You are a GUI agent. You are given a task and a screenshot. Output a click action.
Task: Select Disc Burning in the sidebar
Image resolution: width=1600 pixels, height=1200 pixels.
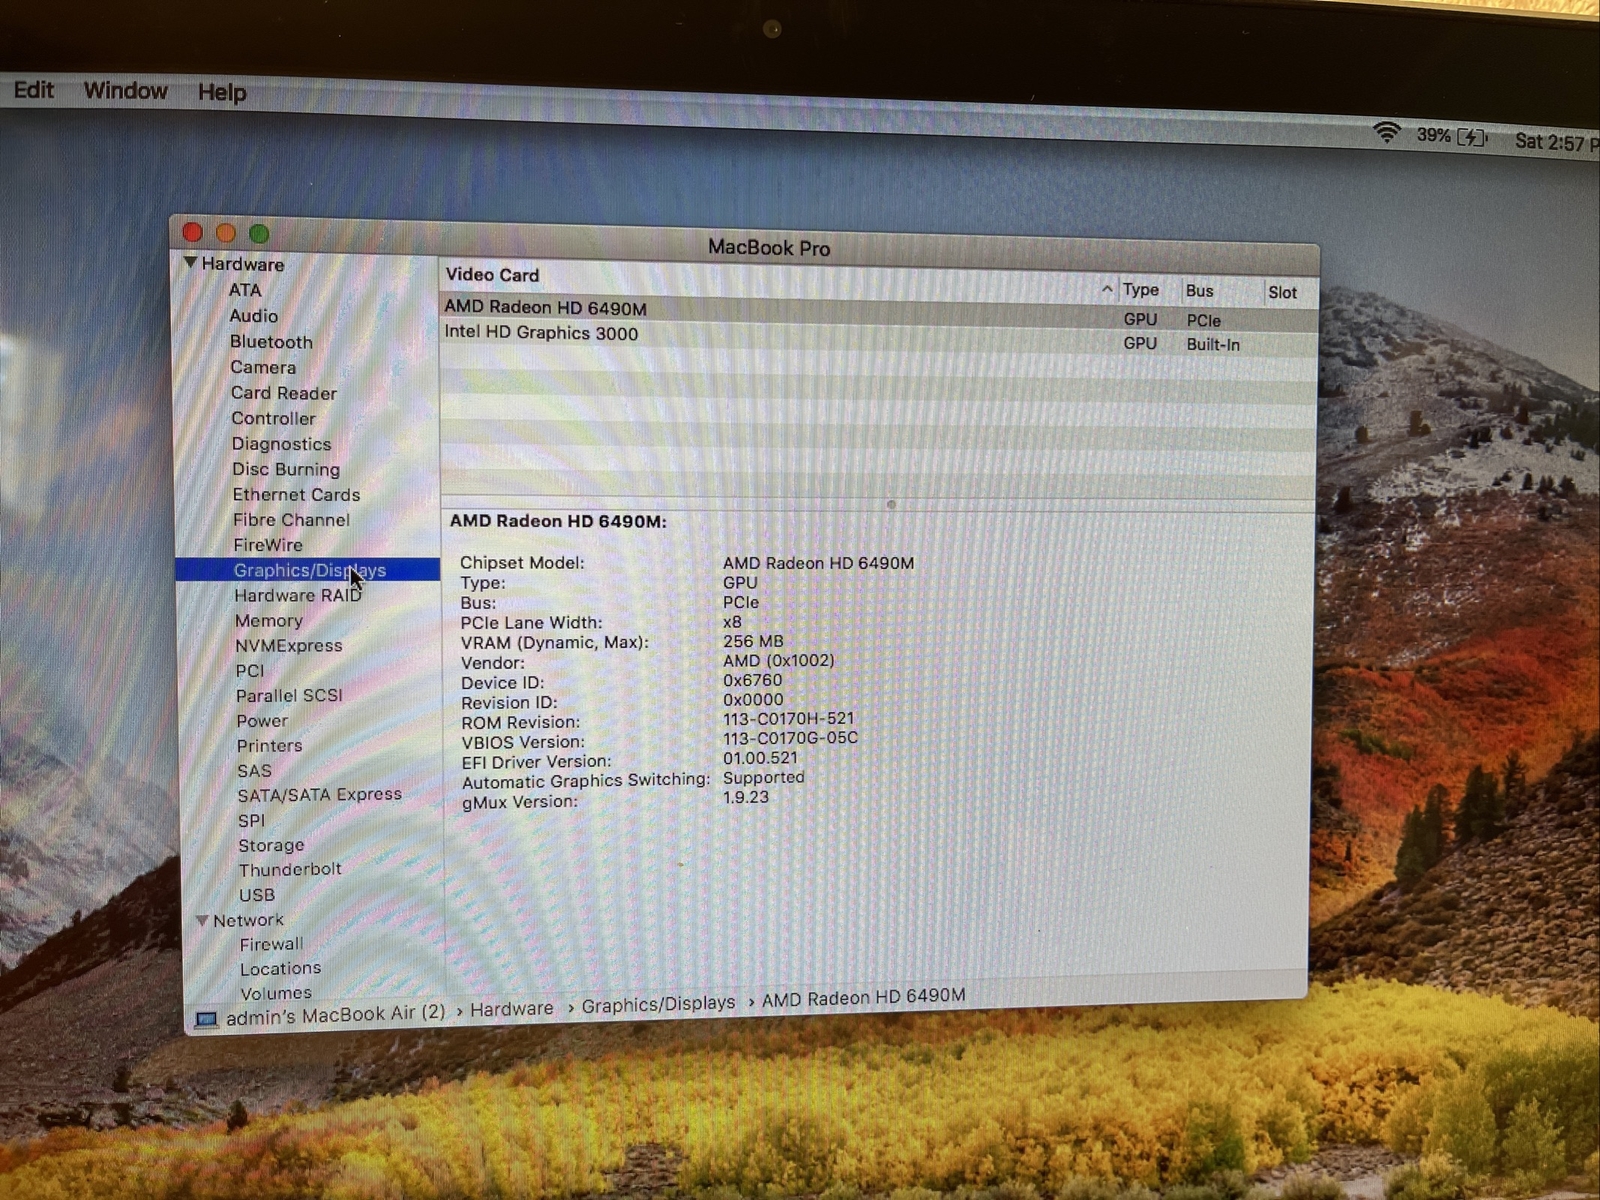coord(286,469)
